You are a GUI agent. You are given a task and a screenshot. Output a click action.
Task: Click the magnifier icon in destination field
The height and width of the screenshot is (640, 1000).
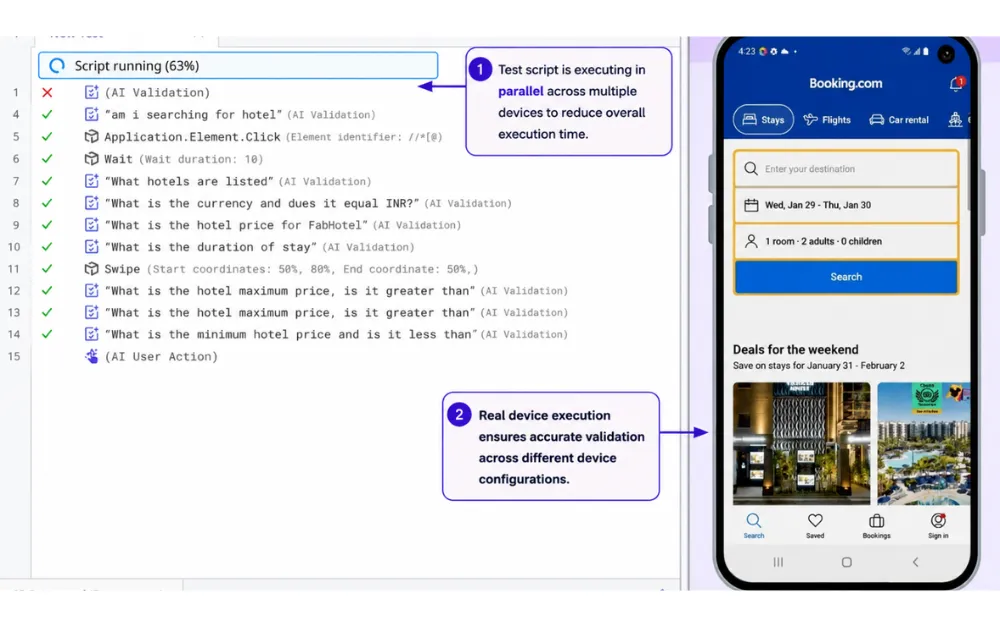751,169
